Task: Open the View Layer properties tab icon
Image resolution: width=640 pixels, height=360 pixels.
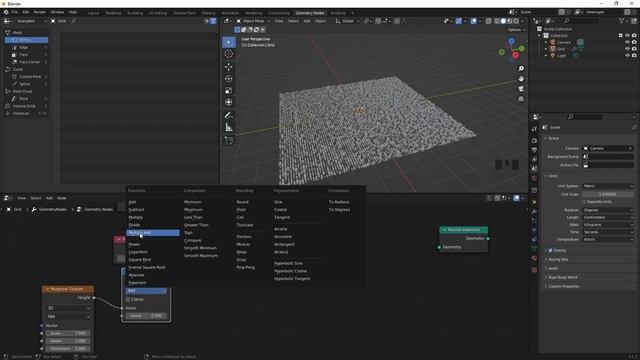Action: [534, 159]
